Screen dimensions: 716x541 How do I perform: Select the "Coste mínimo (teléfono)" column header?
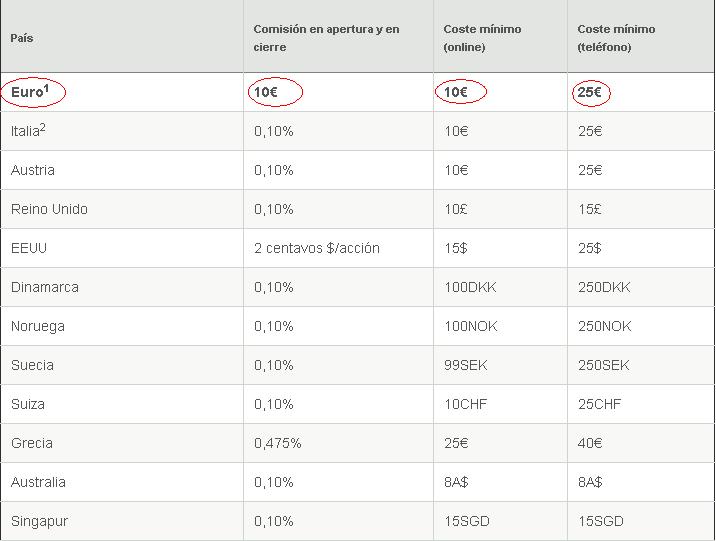616,38
